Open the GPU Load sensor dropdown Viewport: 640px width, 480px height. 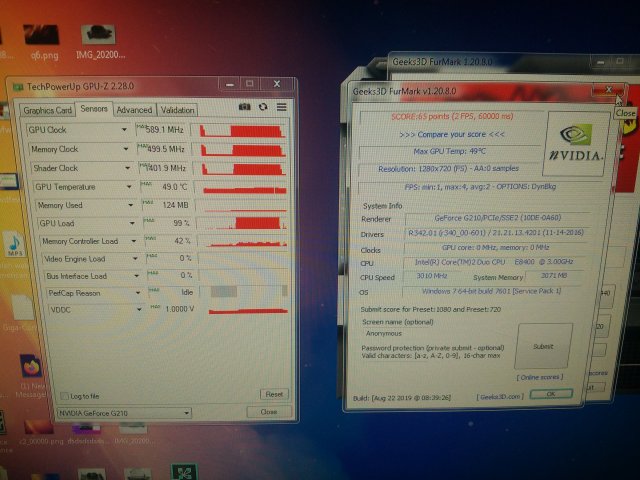(132, 223)
